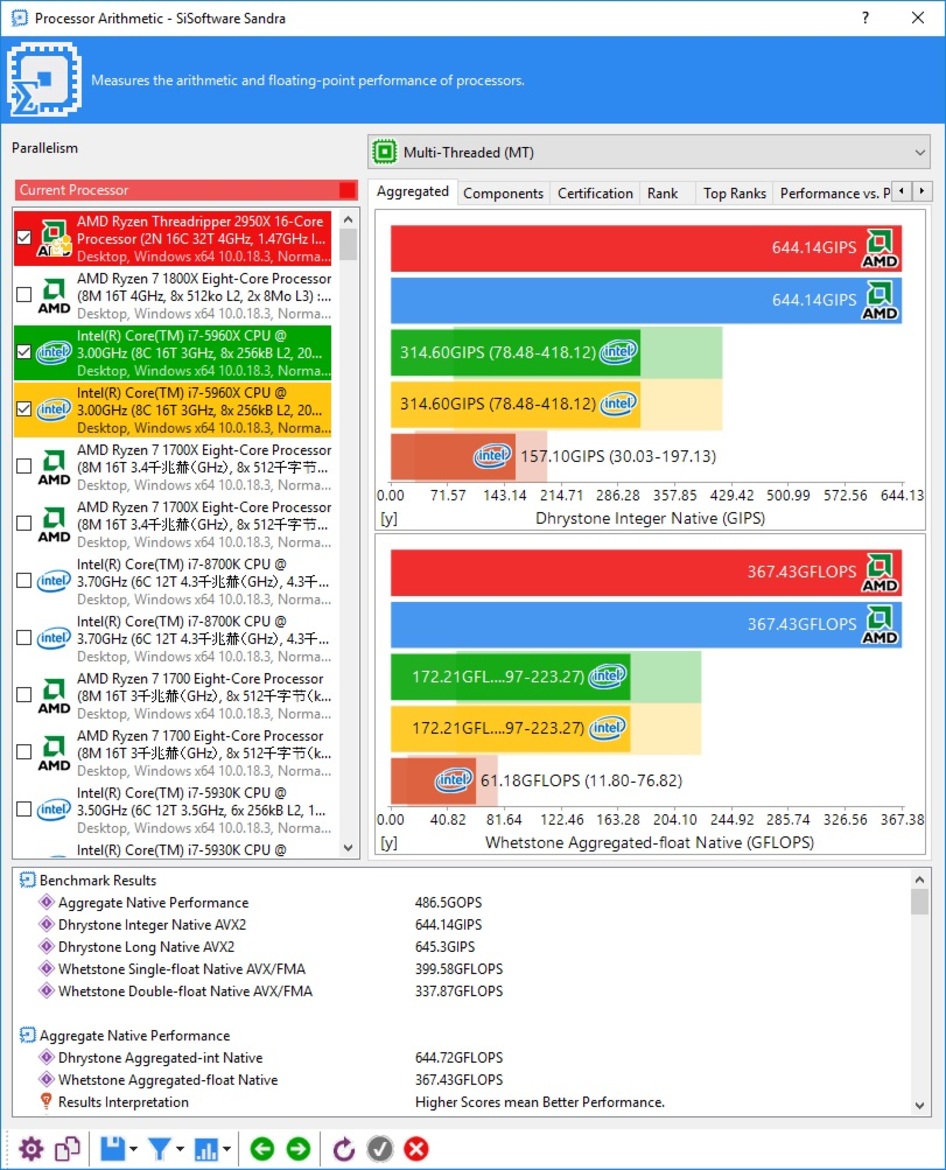
Task: Go forward with the green right arrow
Action: pyautogui.click(x=298, y=1149)
